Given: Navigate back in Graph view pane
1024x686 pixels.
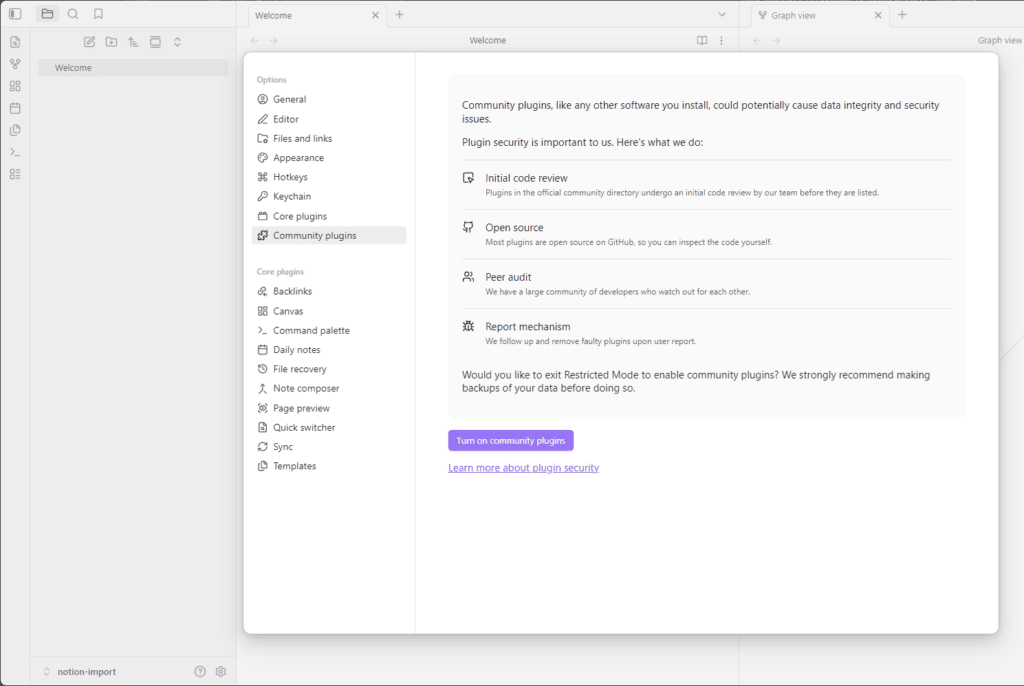Looking at the screenshot, I should [757, 41].
